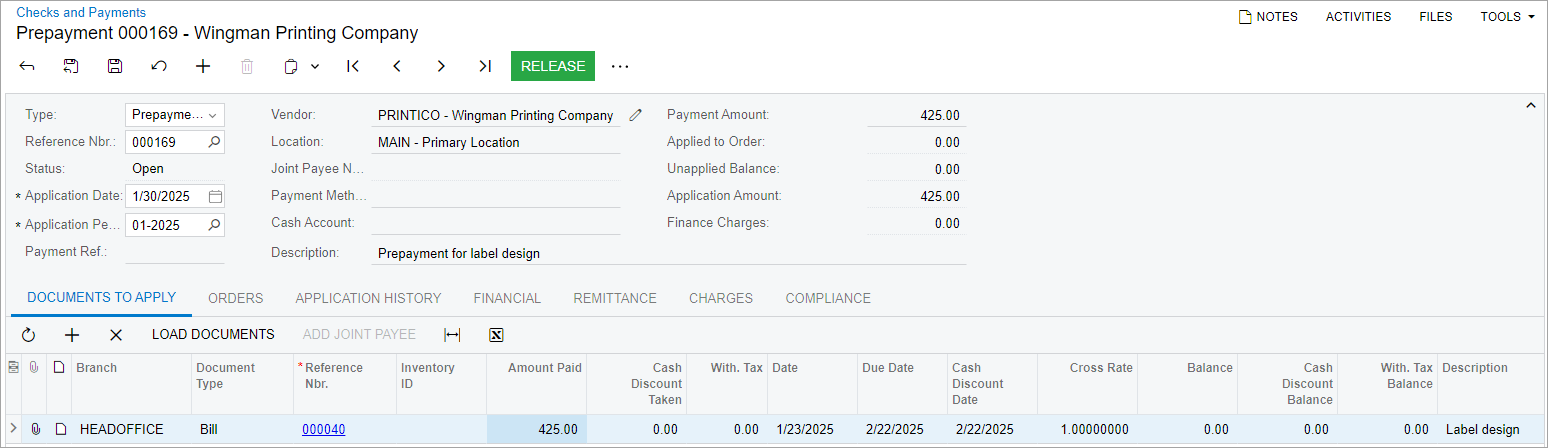Open the clipboard actions dropdown arrow
The image size is (1548, 448).
315,66
